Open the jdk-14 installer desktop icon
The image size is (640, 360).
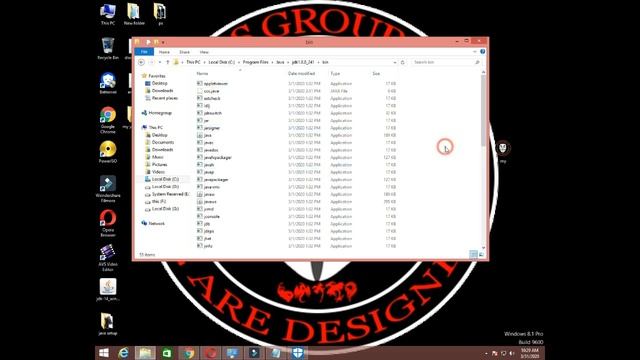pos(108,290)
